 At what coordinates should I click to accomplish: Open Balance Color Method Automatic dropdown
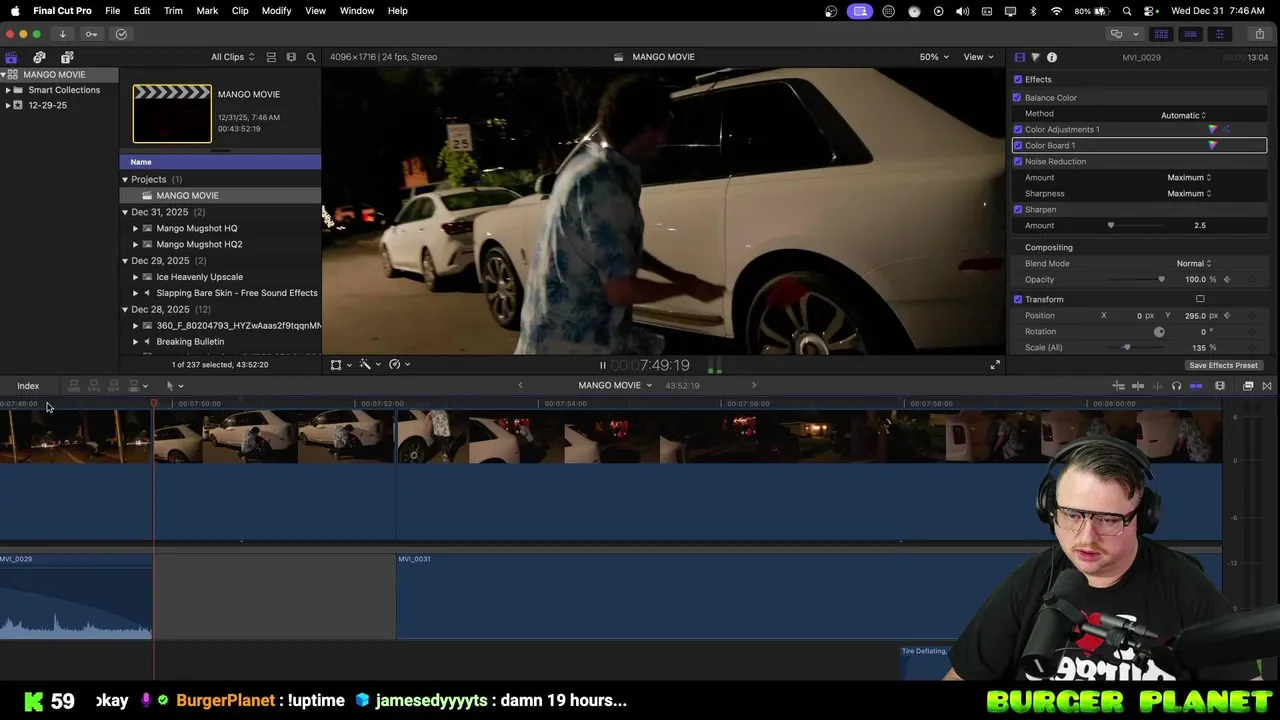(x=1184, y=115)
